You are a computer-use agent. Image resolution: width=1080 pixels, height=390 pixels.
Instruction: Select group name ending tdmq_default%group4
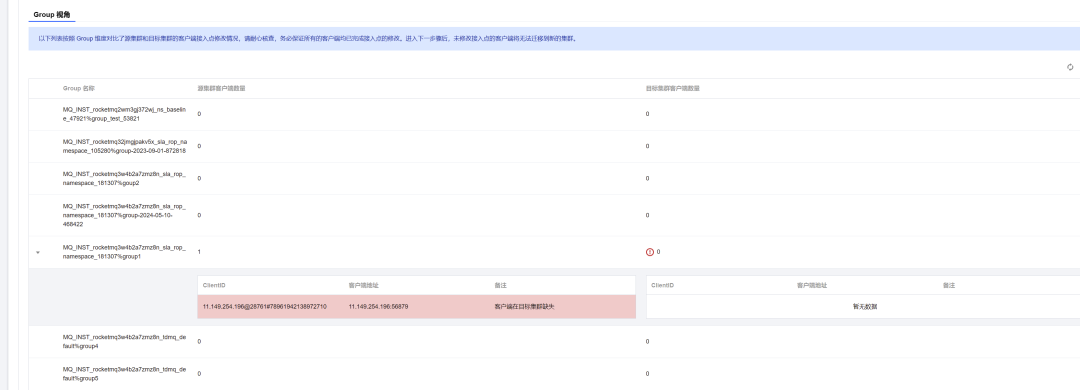point(124,342)
